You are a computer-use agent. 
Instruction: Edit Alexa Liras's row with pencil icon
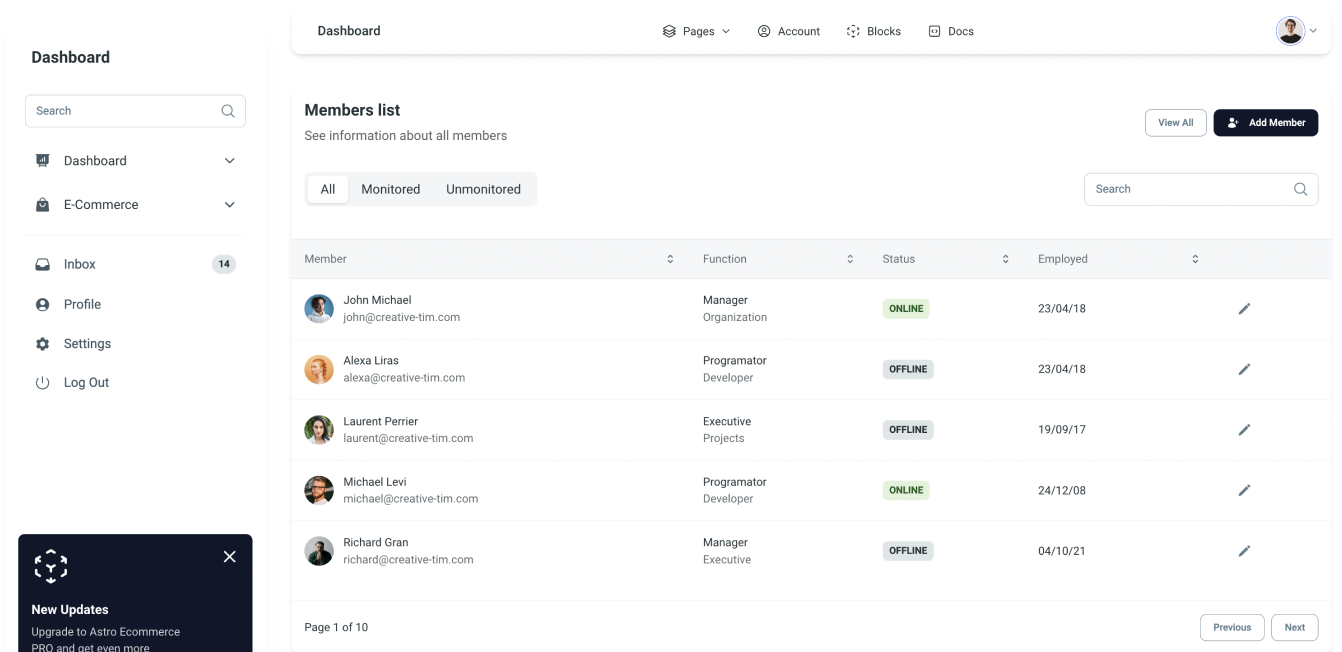point(1244,369)
